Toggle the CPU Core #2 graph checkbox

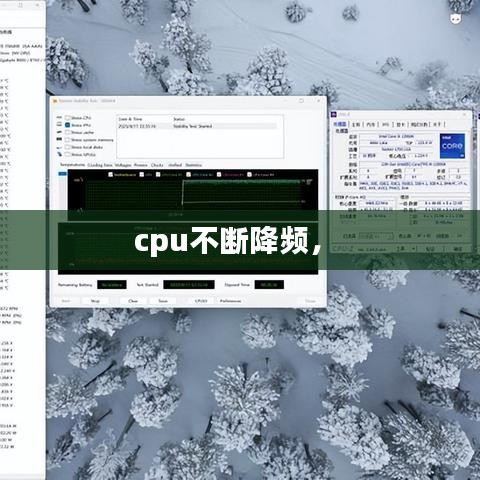(188, 174)
